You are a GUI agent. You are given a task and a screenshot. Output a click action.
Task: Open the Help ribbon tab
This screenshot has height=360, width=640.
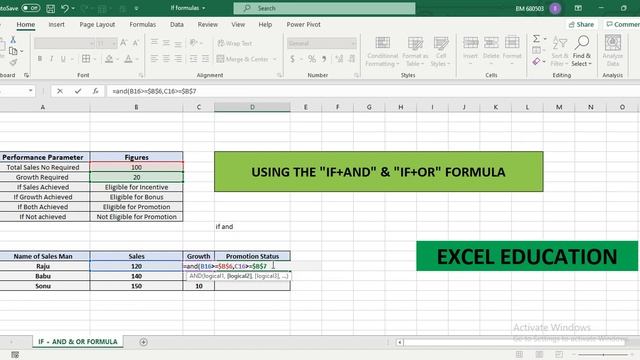[265, 24]
